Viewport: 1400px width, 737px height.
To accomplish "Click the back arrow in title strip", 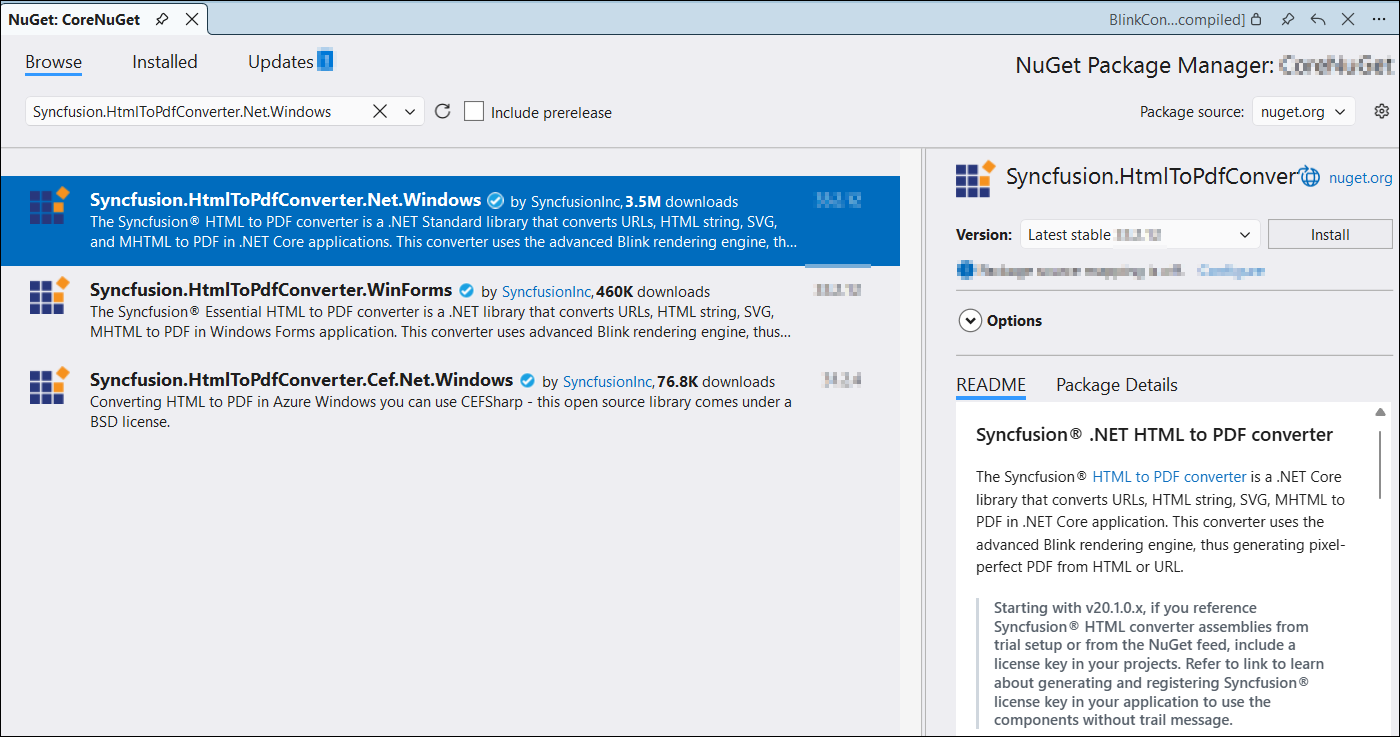I will tap(1318, 19).
